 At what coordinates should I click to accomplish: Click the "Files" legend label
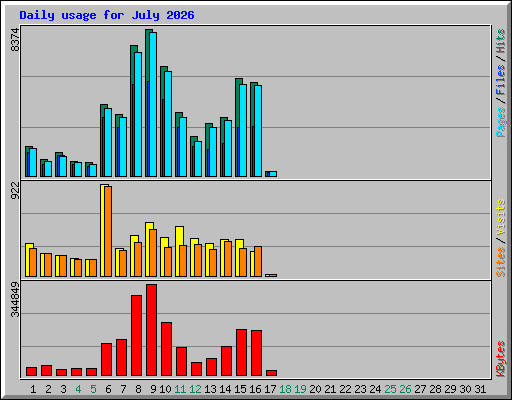click(x=500, y=80)
